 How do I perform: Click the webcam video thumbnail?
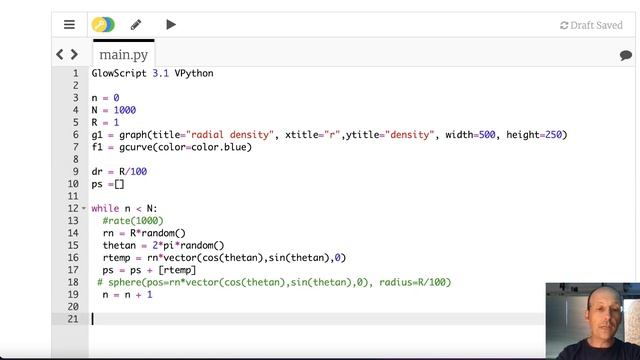(x=593, y=321)
